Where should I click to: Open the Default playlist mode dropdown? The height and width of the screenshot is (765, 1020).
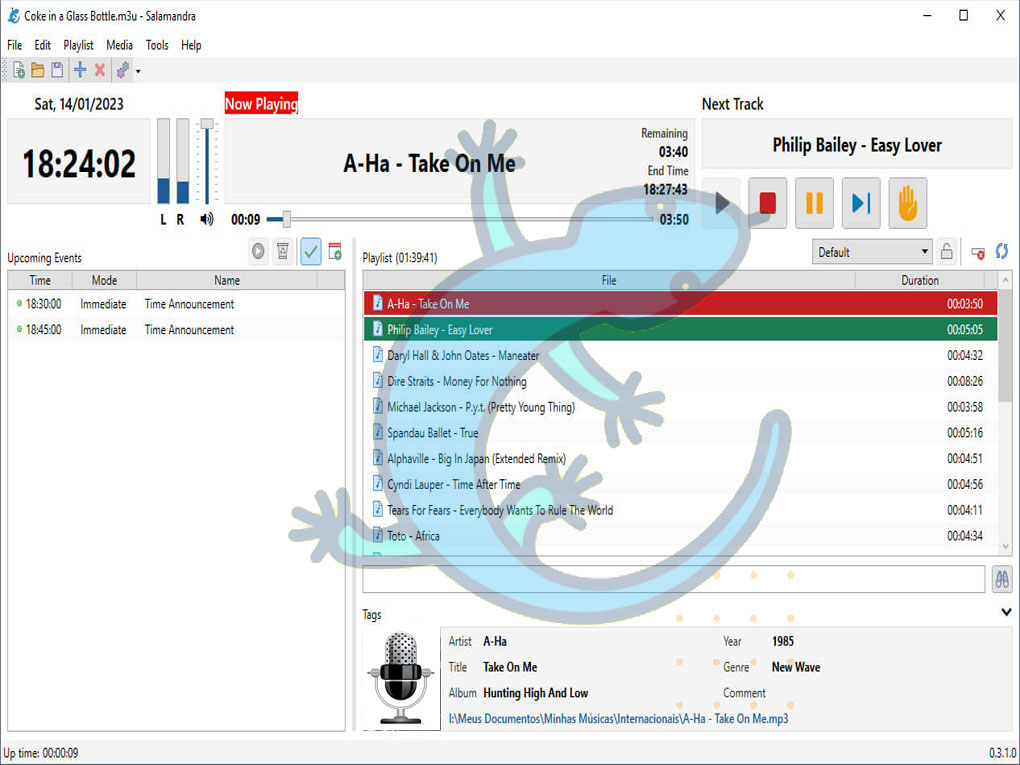point(872,252)
